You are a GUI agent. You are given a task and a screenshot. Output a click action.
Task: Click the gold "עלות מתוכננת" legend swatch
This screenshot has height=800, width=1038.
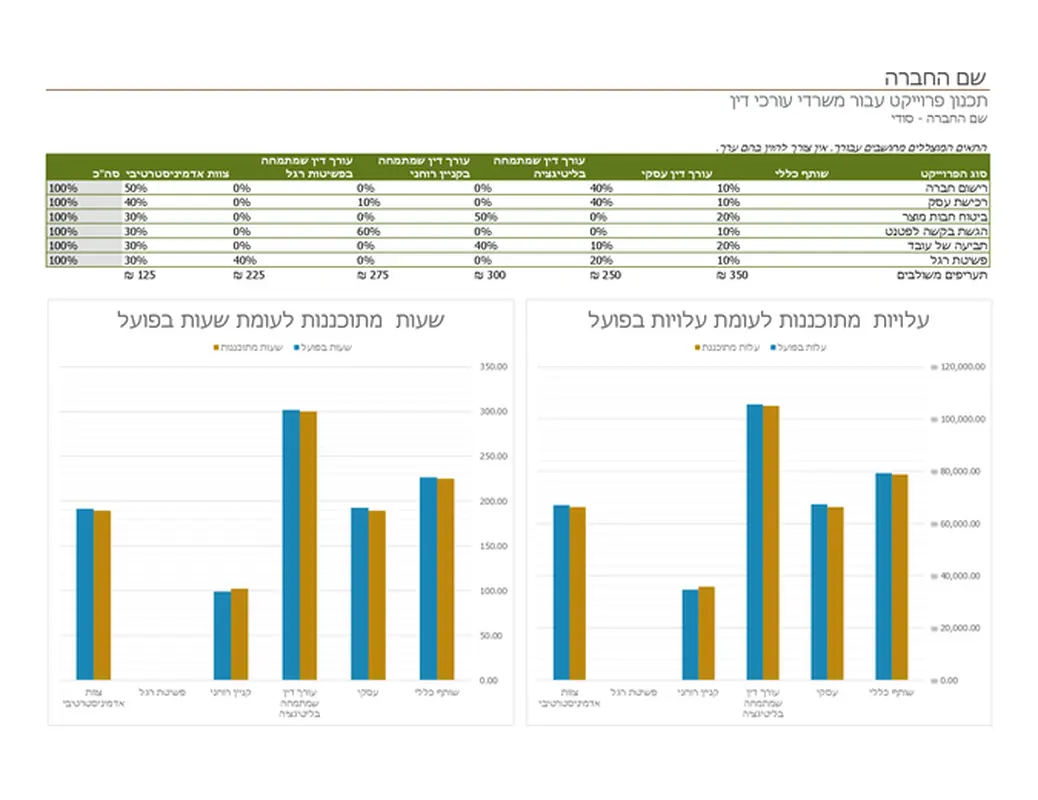[x=698, y=348]
